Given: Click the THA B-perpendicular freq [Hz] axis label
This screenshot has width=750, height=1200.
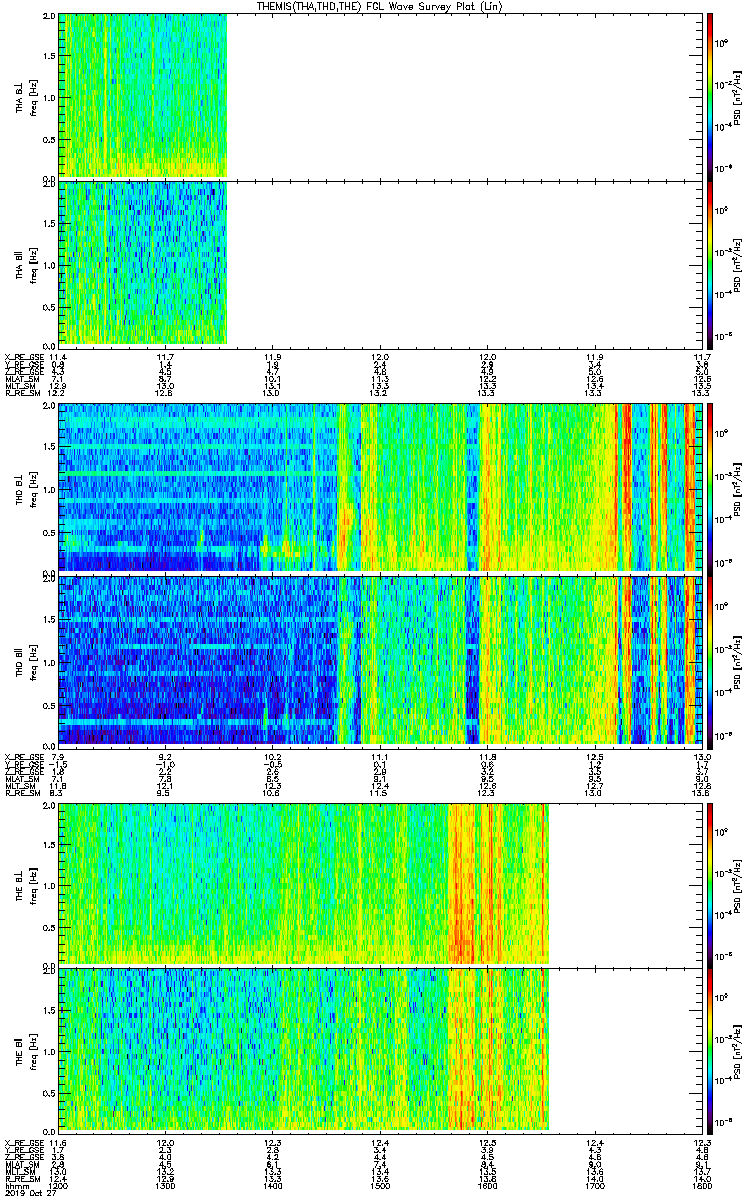Looking at the screenshot, I should pyautogui.click(x=32, y=96).
